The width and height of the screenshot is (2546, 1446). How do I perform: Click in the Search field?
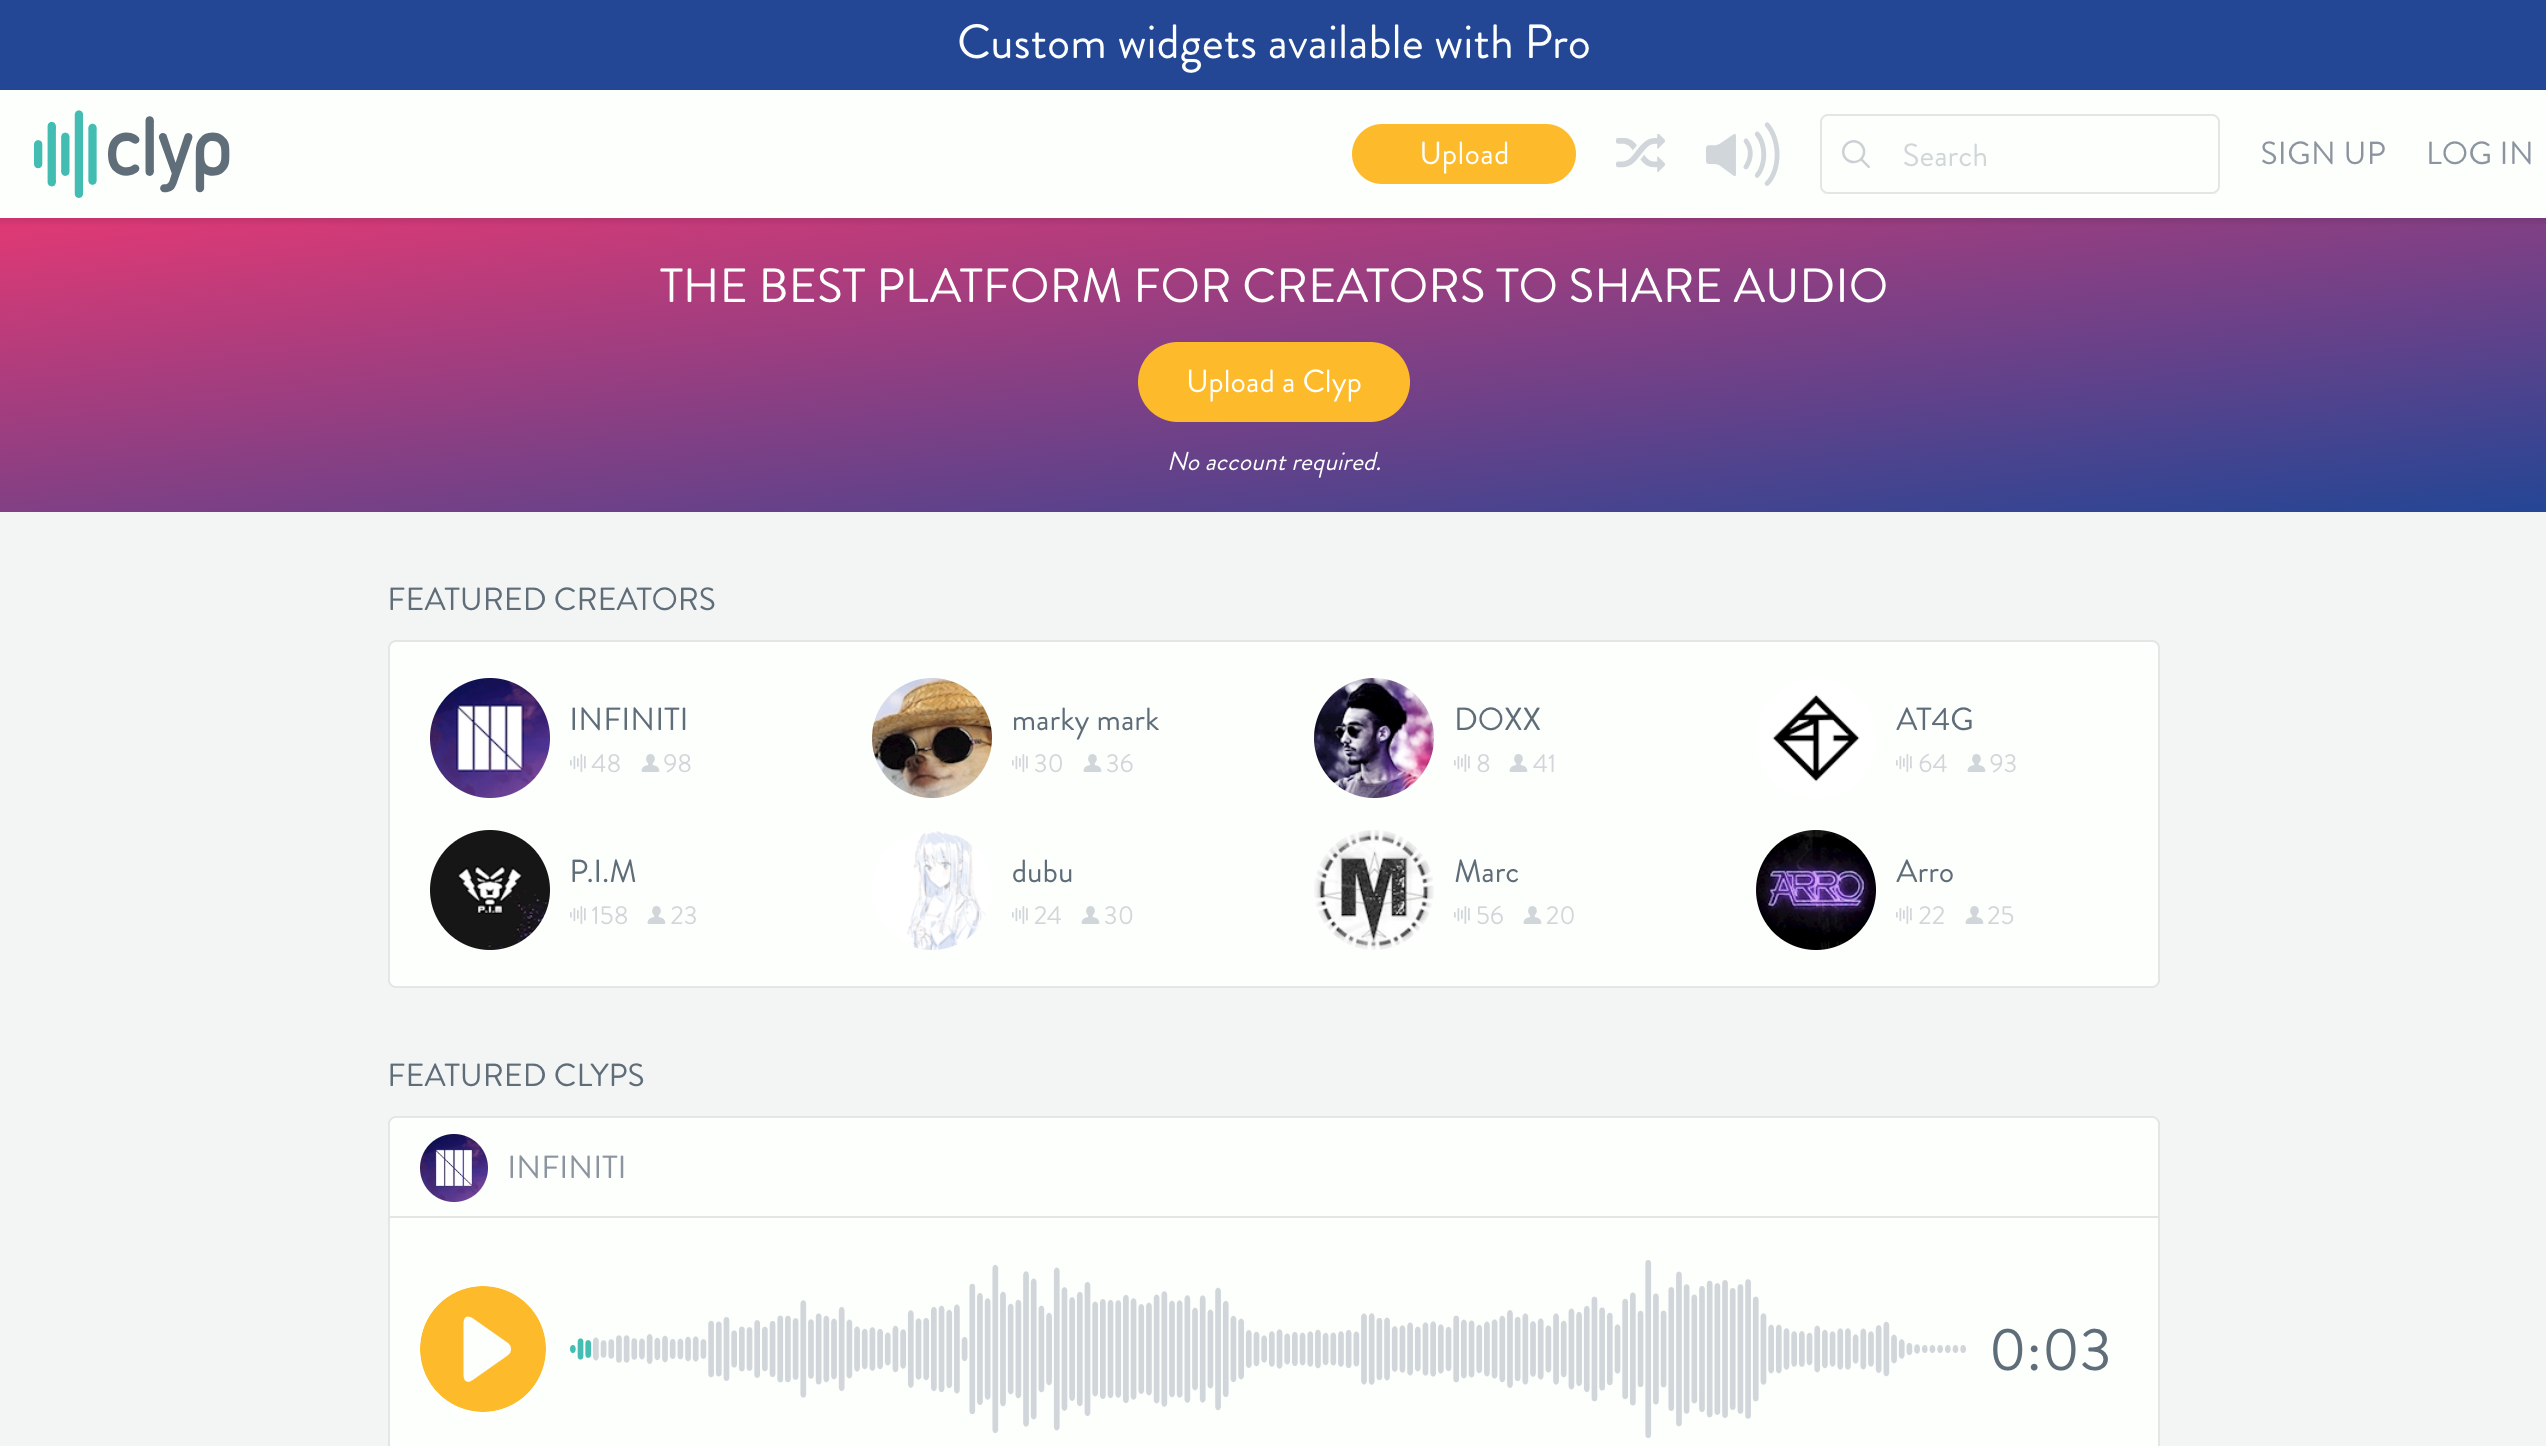2040,155
